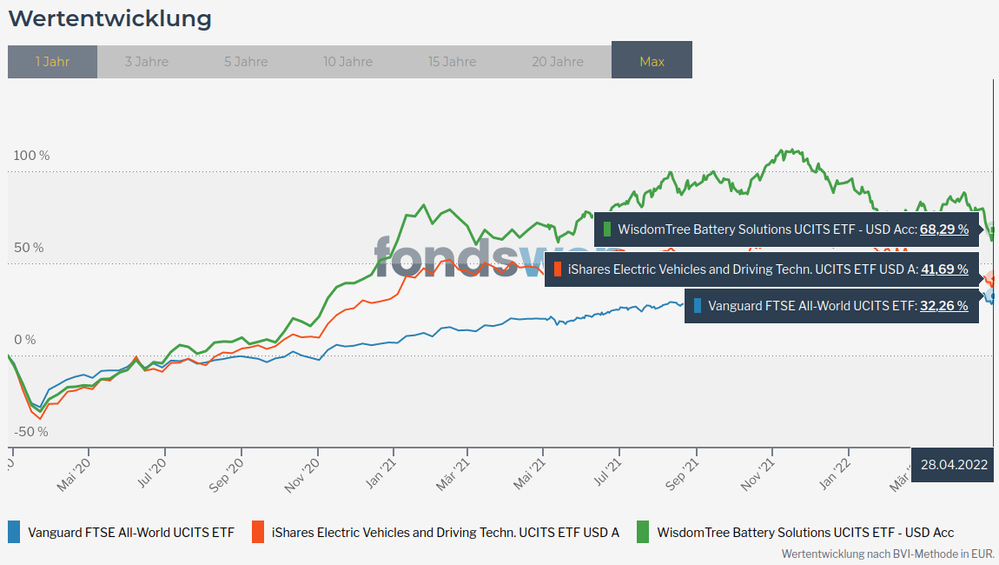Image resolution: width=999 pixels, height=565 pixels.
Task: Click the green WisdomTree legend color square
Action: click(643, 532)
